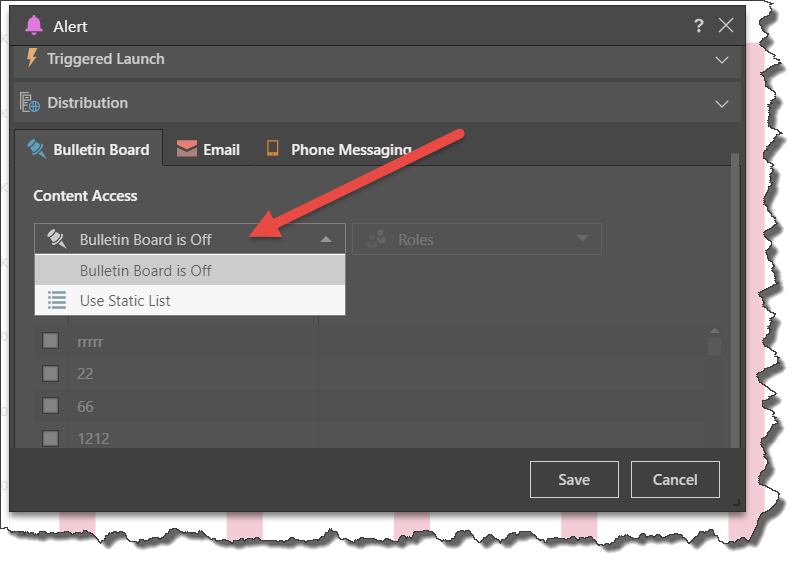The height and width of the screenshot is (569, 804).
Task: Open help with the question mark icon
Action: coord(697,26)
